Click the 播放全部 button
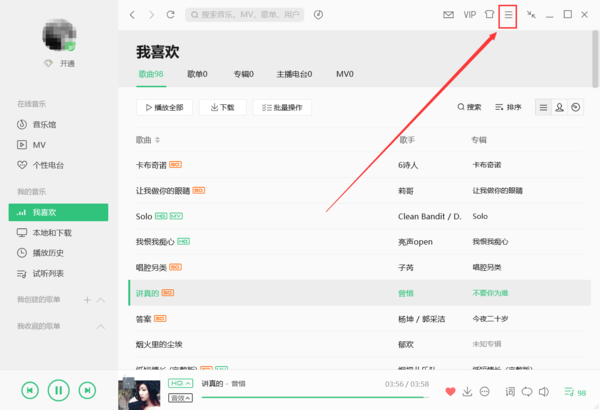The height and width of the screenshot is (410, 600). tap(163, 107)
